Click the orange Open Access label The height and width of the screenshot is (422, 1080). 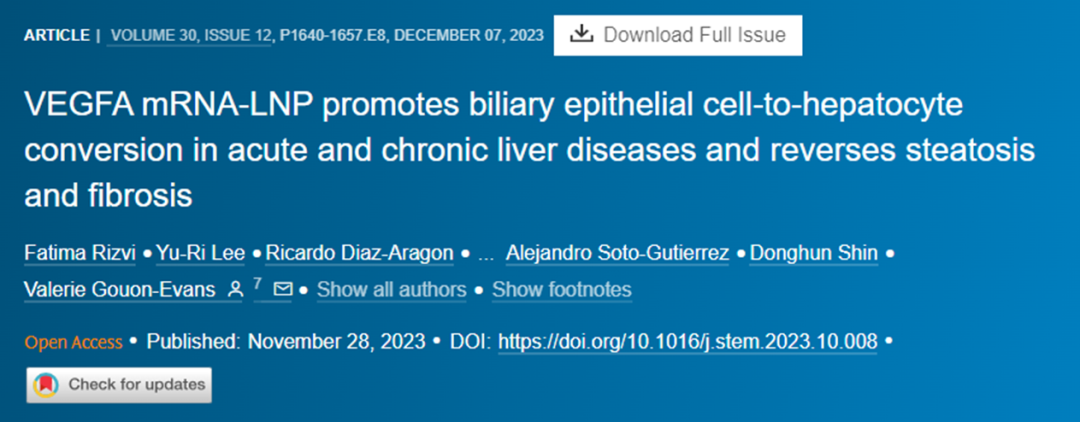(x=74, y=342)
